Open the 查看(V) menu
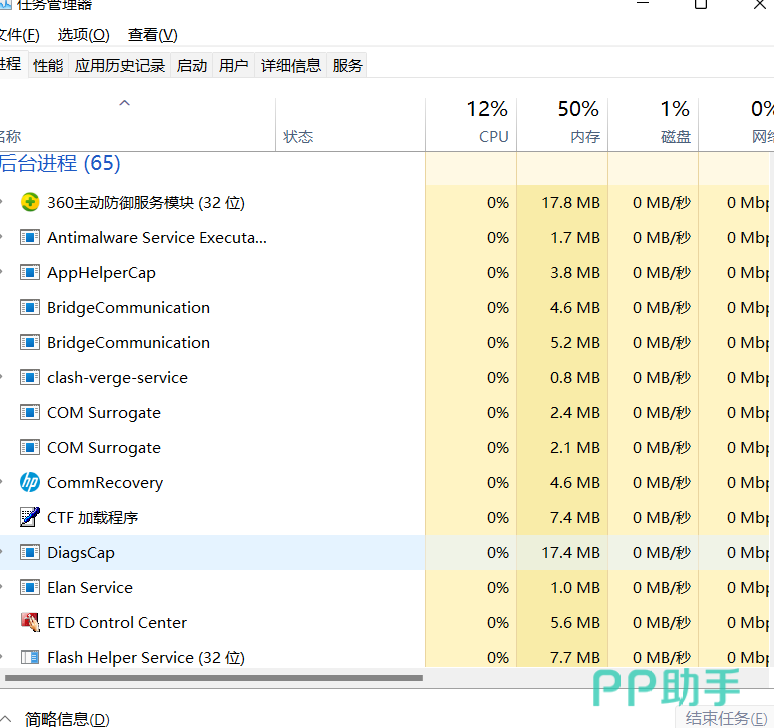This screenshot has width=774, height=728. [153, 35]
